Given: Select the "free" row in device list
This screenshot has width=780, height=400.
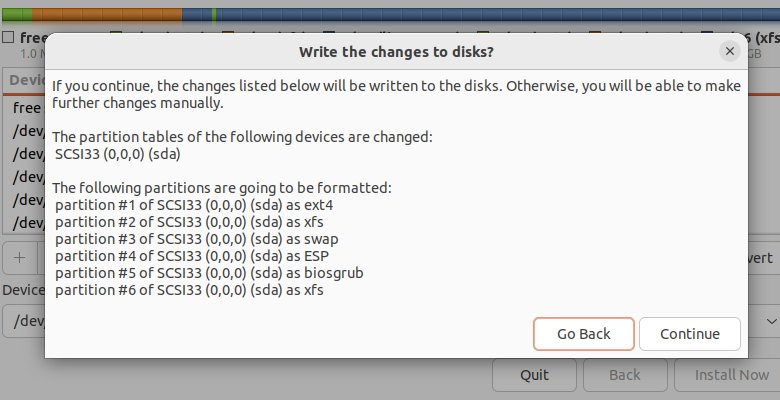Looking at the screenshot, I should point(25,107).
